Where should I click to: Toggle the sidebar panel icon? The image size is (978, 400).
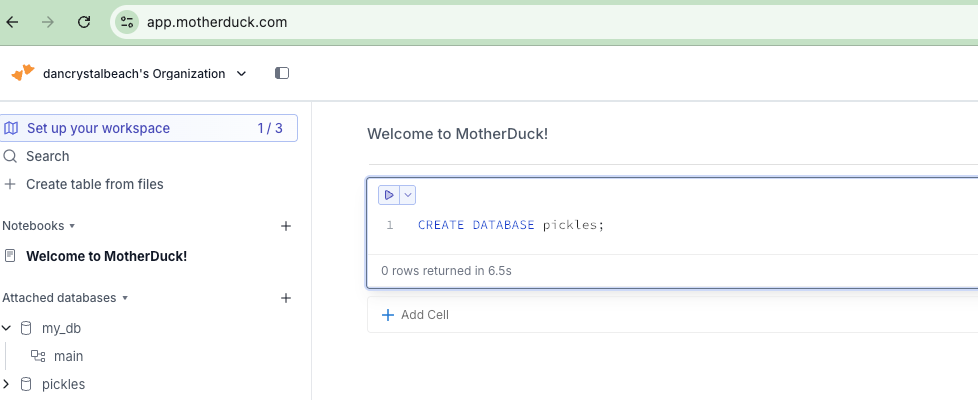click(282, 73)
